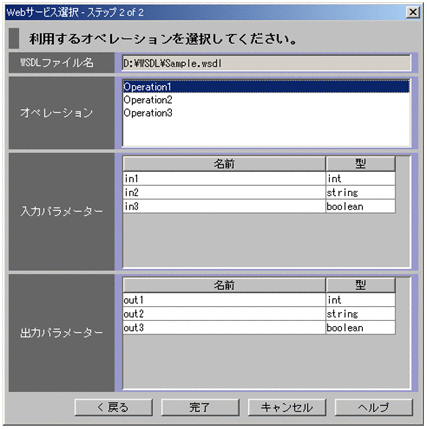
Task: Click the int type cell for out1
Action: 360,300
